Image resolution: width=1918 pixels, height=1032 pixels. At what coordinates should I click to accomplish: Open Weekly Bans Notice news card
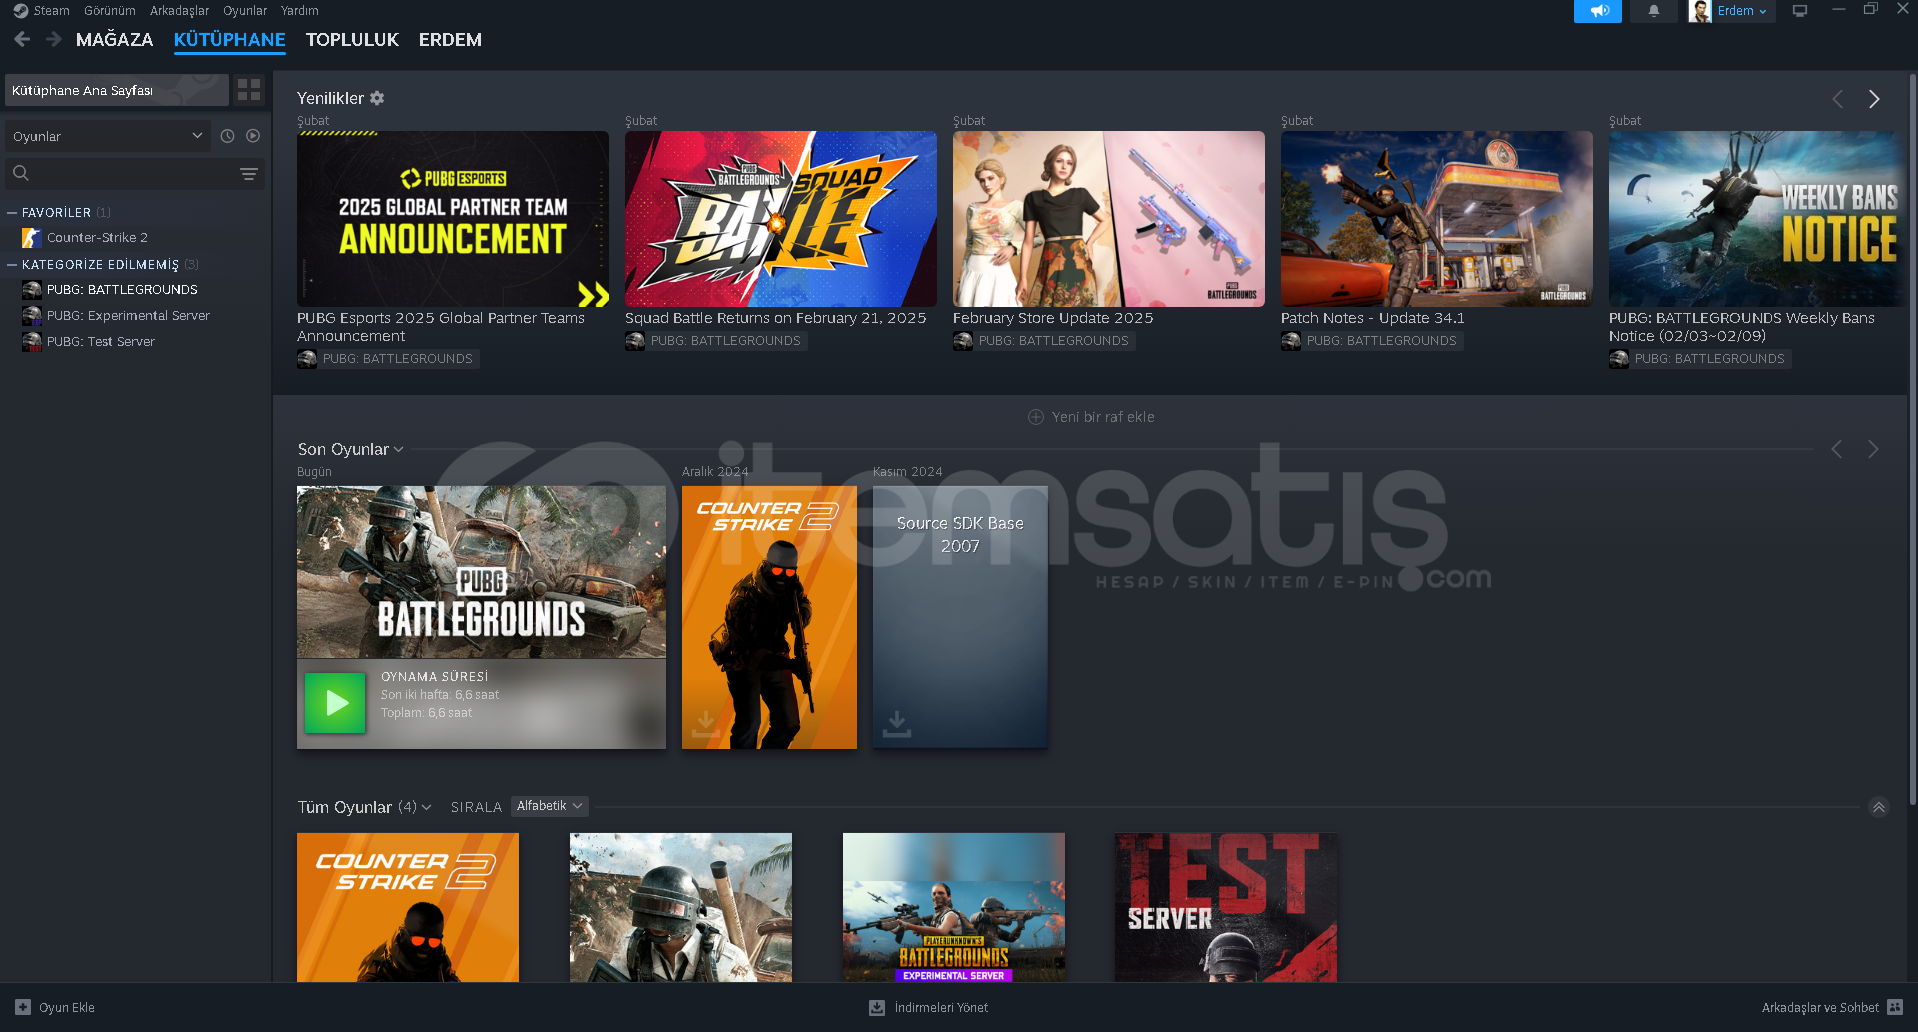(x=1757, y=219)
